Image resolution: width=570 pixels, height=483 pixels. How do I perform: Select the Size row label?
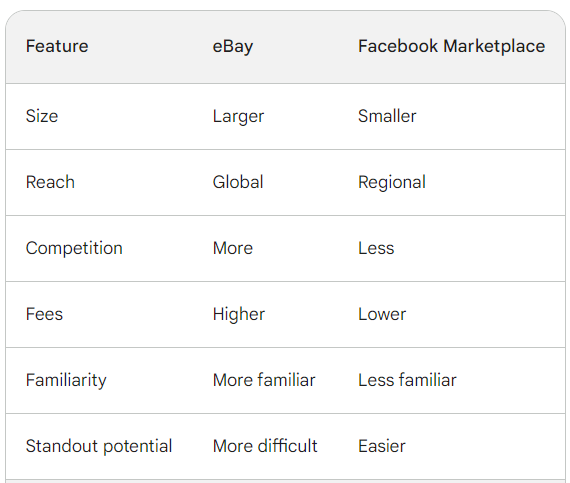(x=42, y=116)
